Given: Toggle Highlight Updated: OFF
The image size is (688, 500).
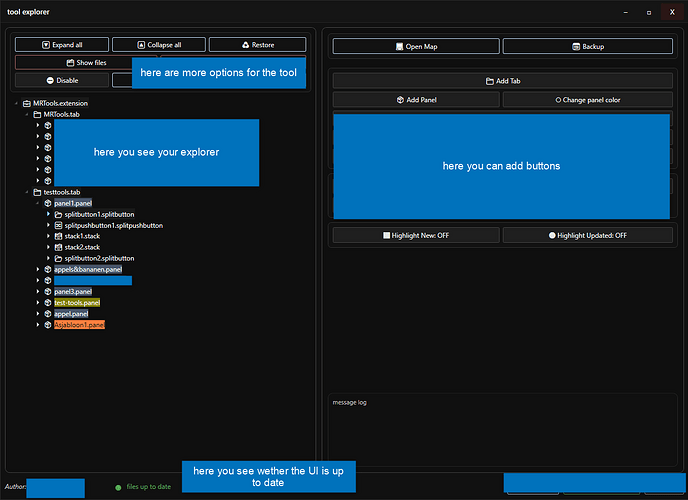Looking at the screenshot, I should point(588,235).
